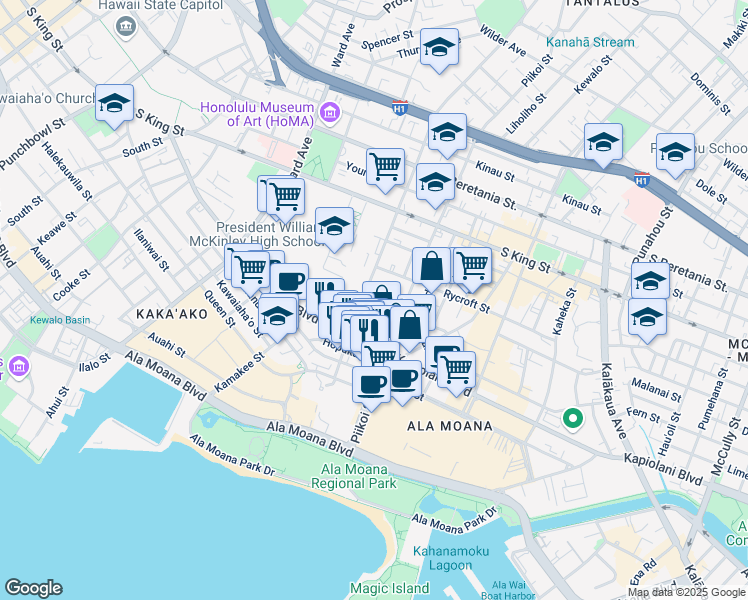This screenshot has height=600, width=748.
Task: Select Rycroft St street label
Action: (467, 302)
